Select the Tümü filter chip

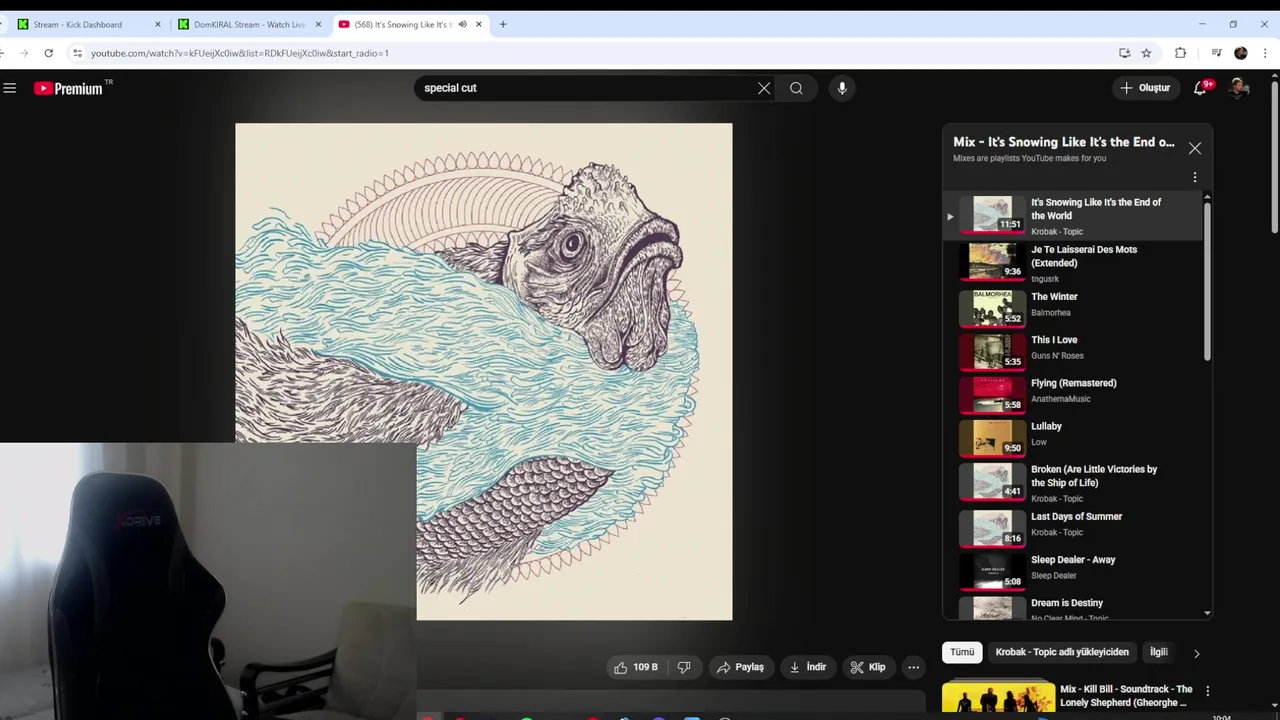(x=962, y=652)
